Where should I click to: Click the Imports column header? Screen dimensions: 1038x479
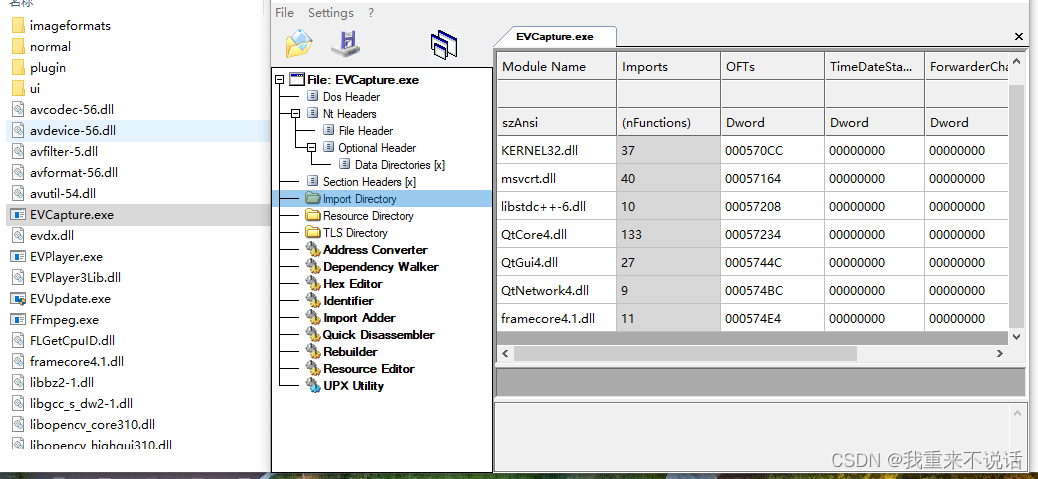668,67
